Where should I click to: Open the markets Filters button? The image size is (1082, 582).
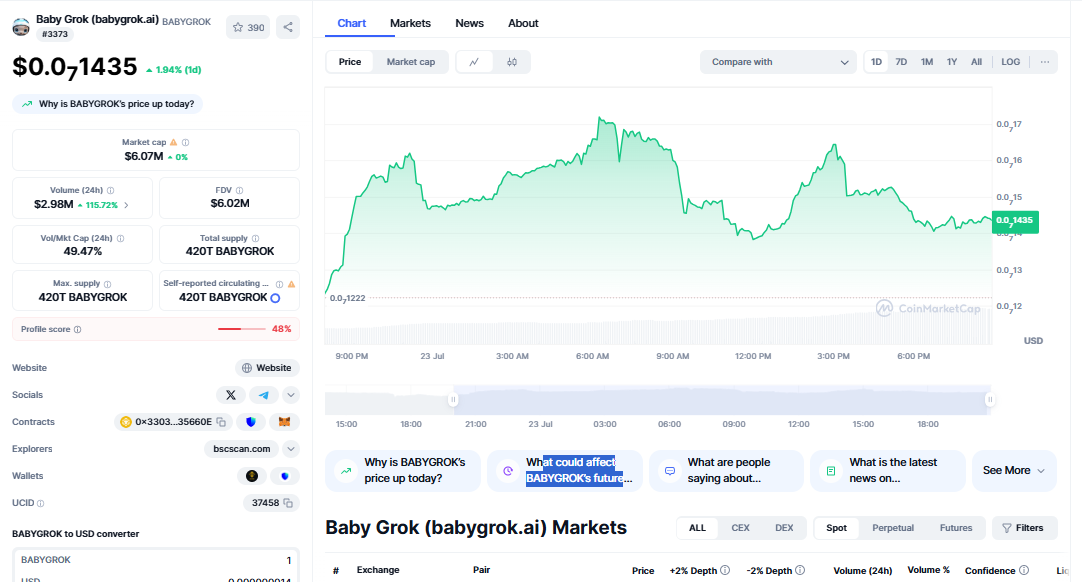coord(1023,528)
